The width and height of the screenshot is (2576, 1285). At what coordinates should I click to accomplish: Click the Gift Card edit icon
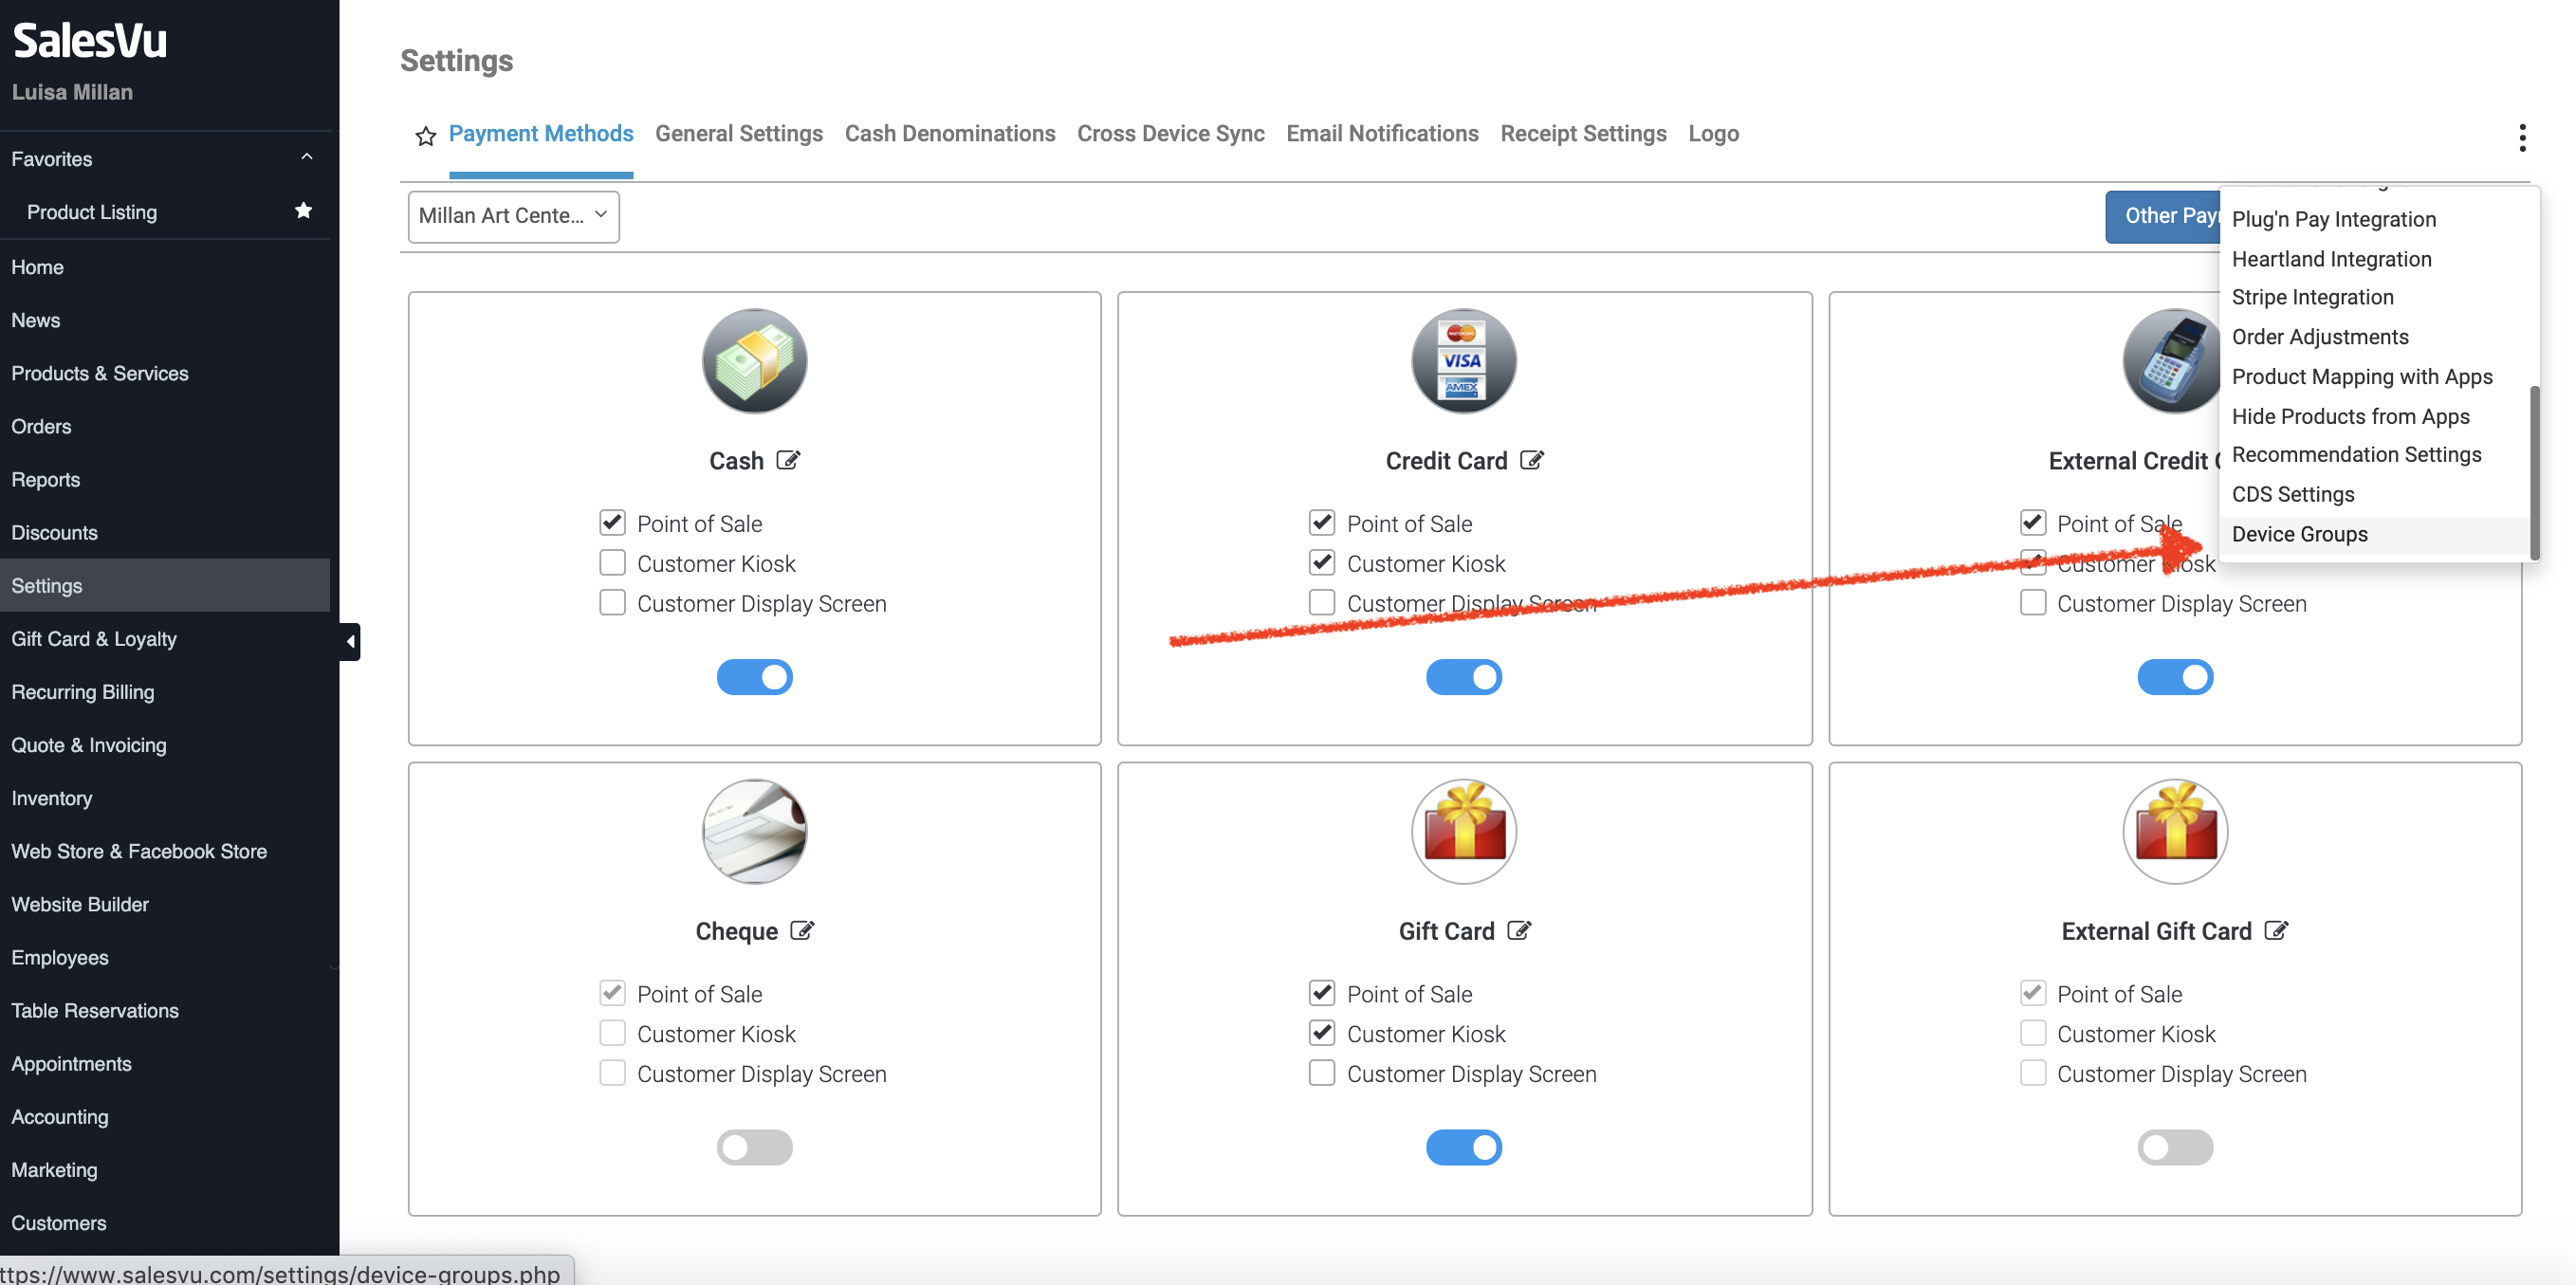pos(1518,930)
